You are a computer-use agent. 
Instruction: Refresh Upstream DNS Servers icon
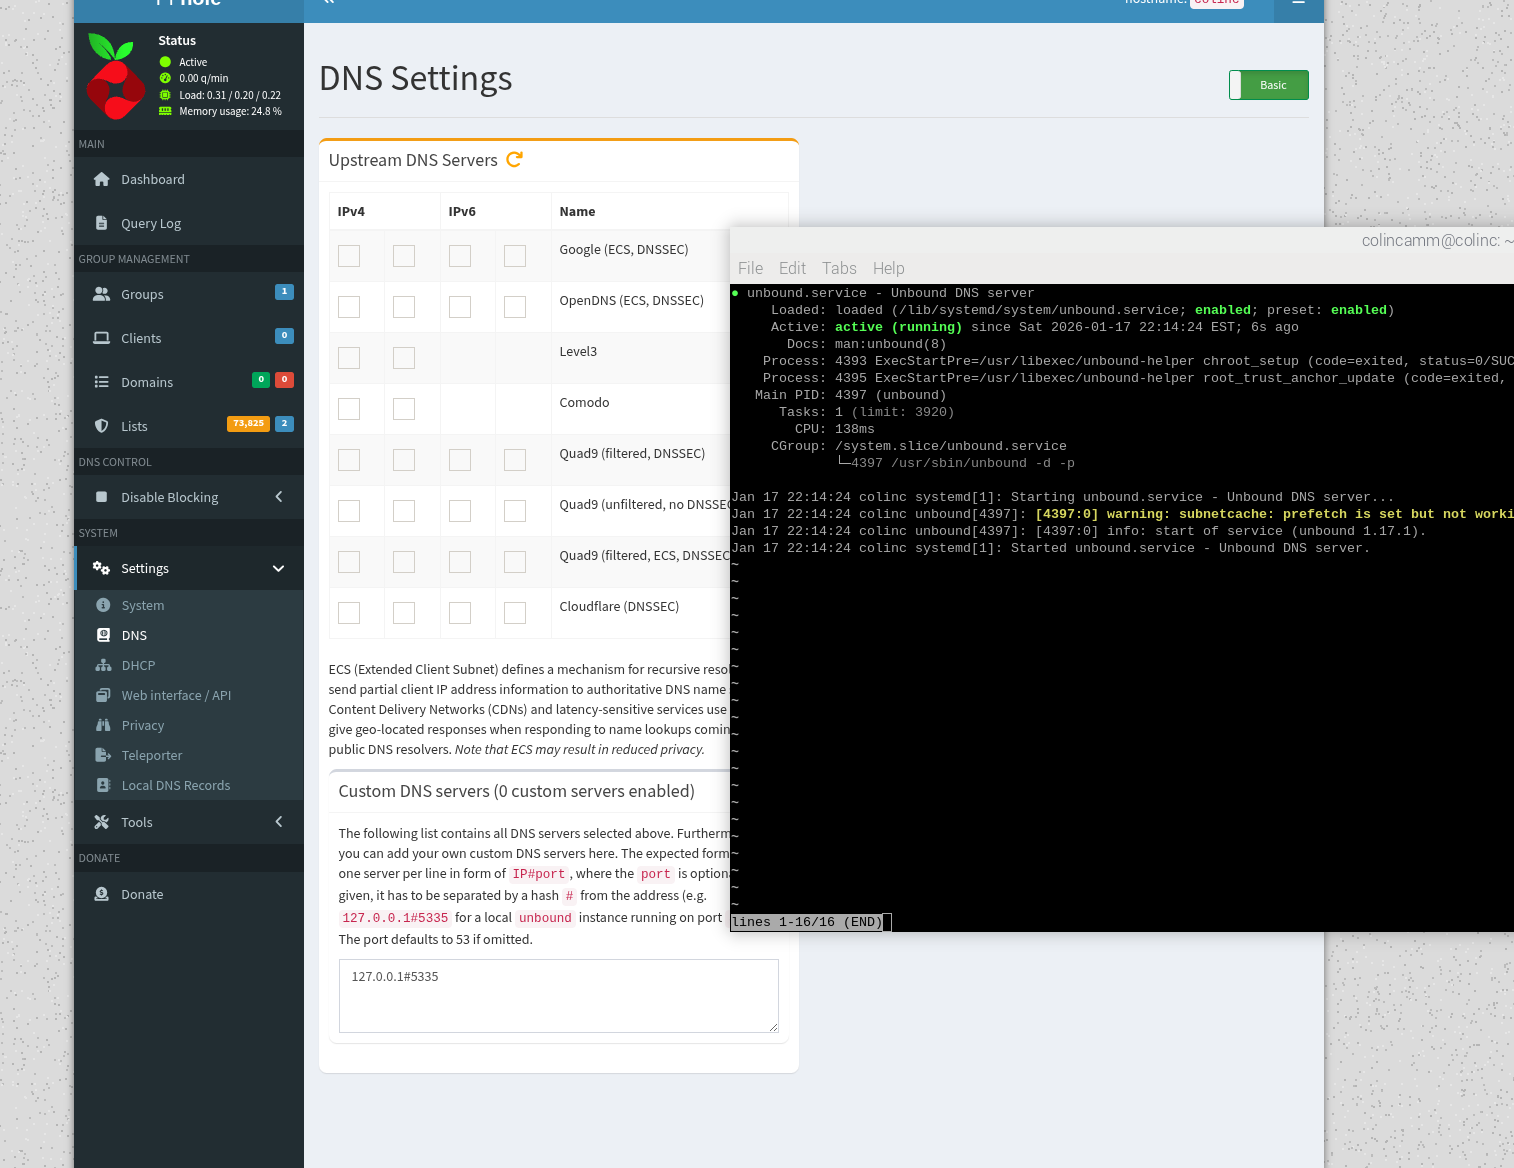pos(514,160)
